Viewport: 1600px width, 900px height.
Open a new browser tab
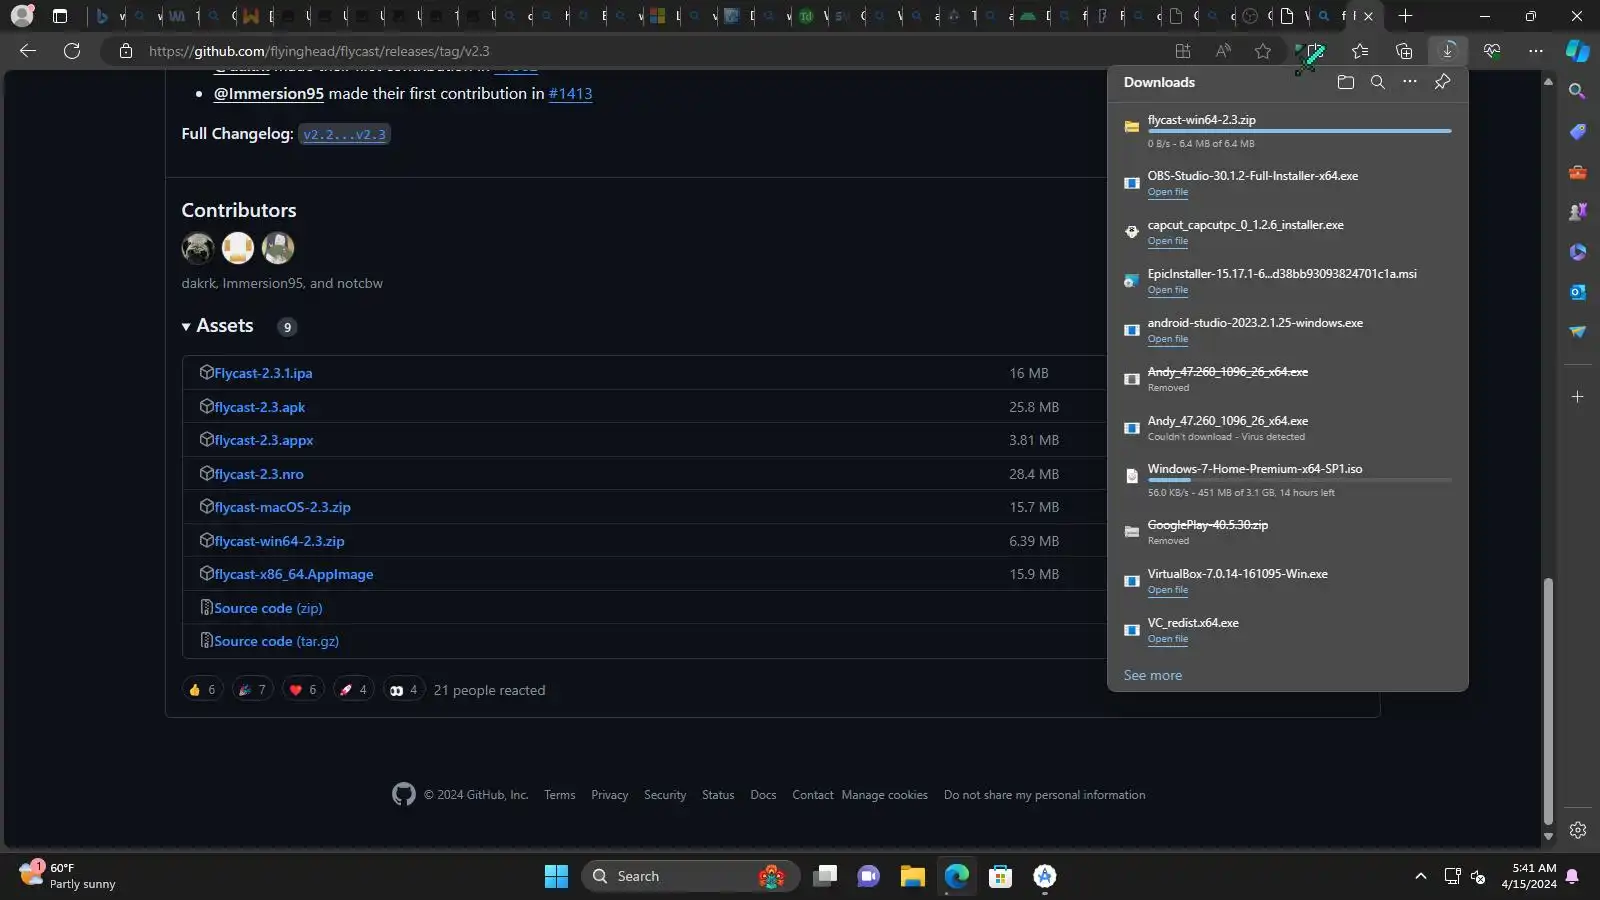click(1405, 16)
